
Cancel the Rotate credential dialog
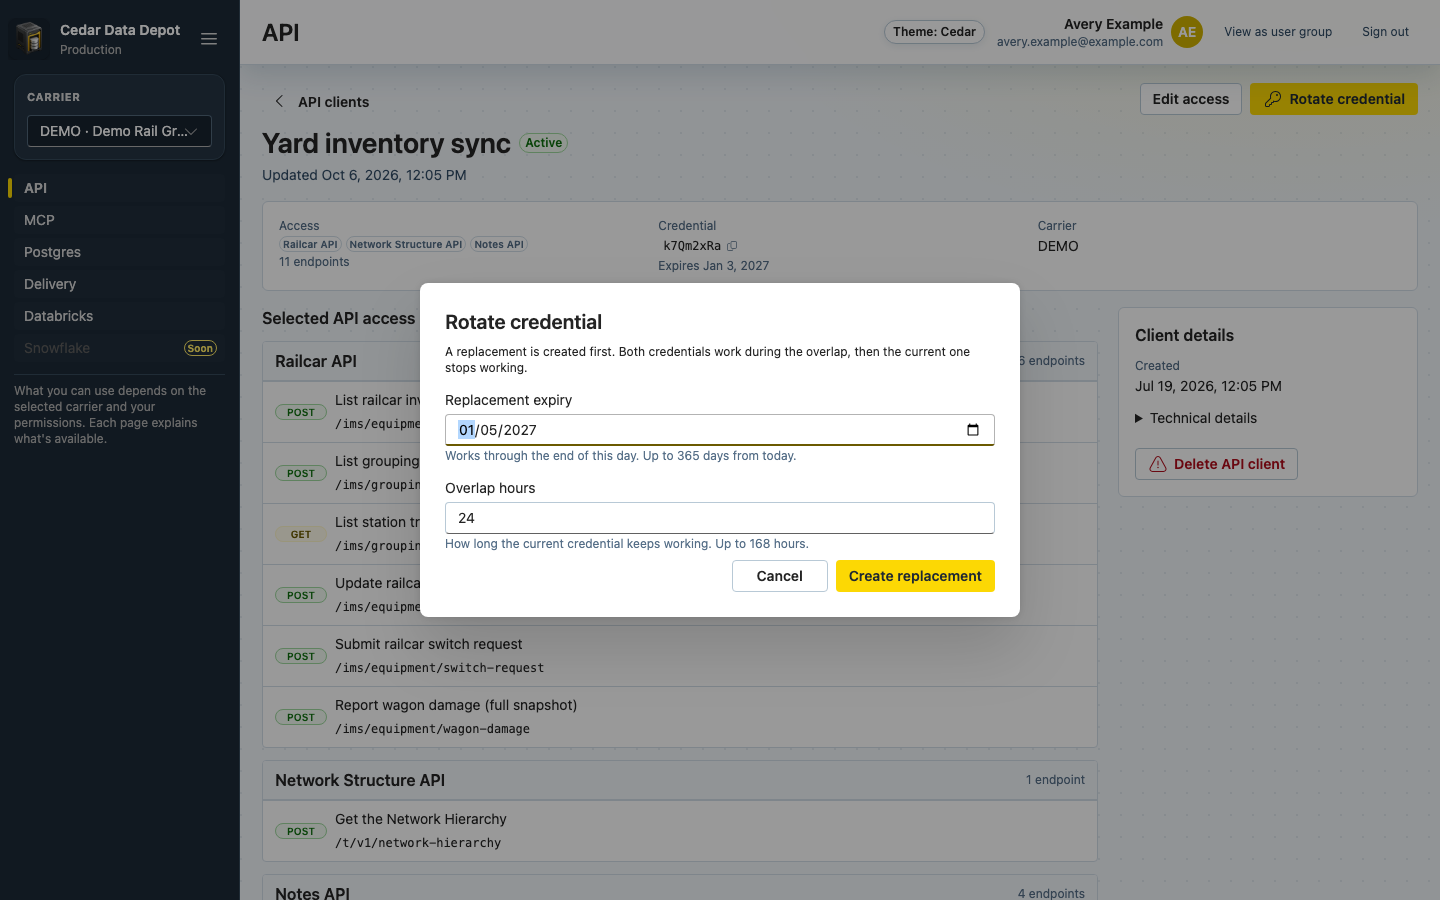(780, 576)
